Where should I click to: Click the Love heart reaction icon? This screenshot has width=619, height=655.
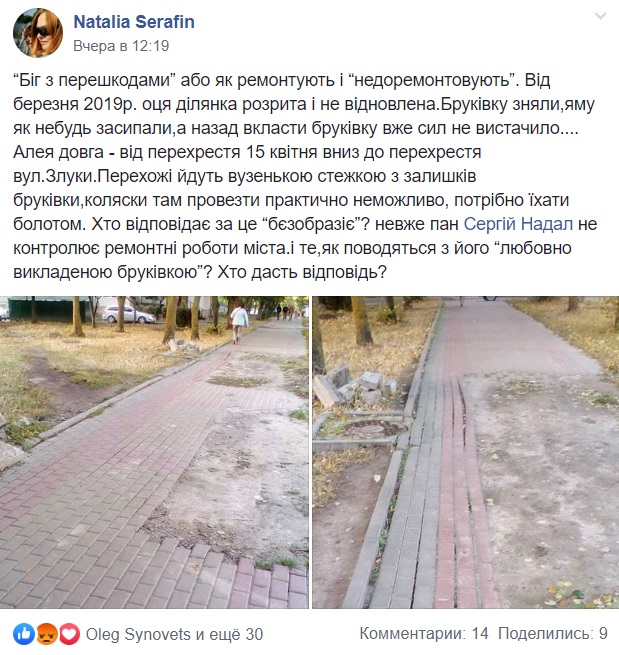(69, 634)
